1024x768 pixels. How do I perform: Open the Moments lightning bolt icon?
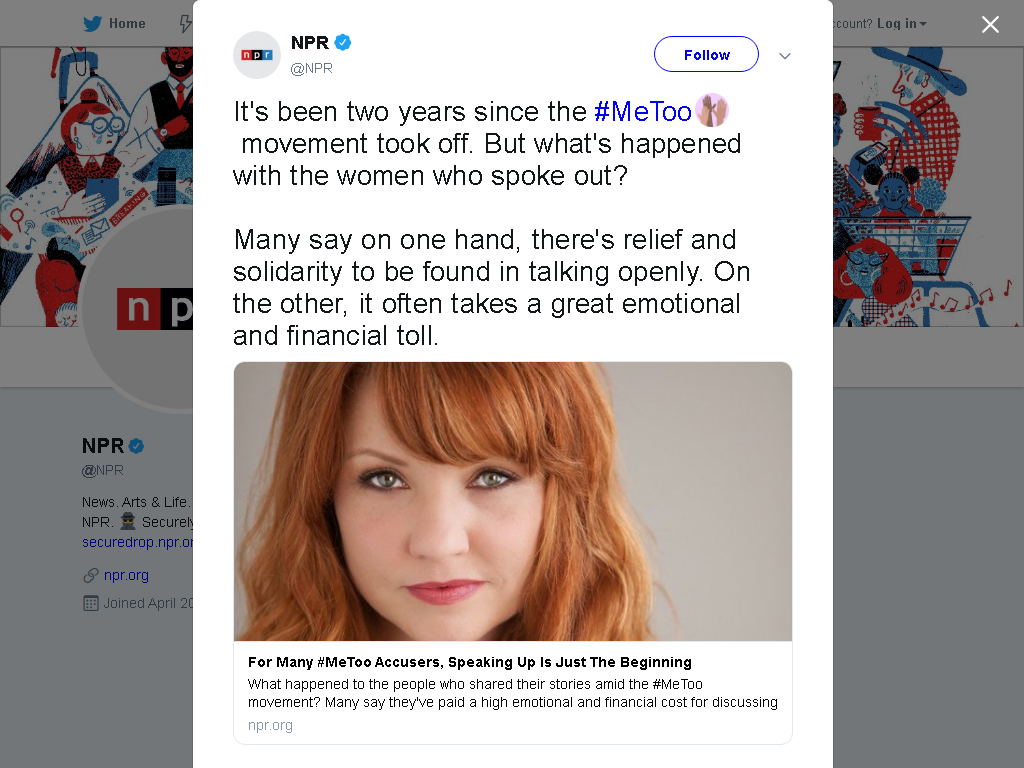click(186, 24)
